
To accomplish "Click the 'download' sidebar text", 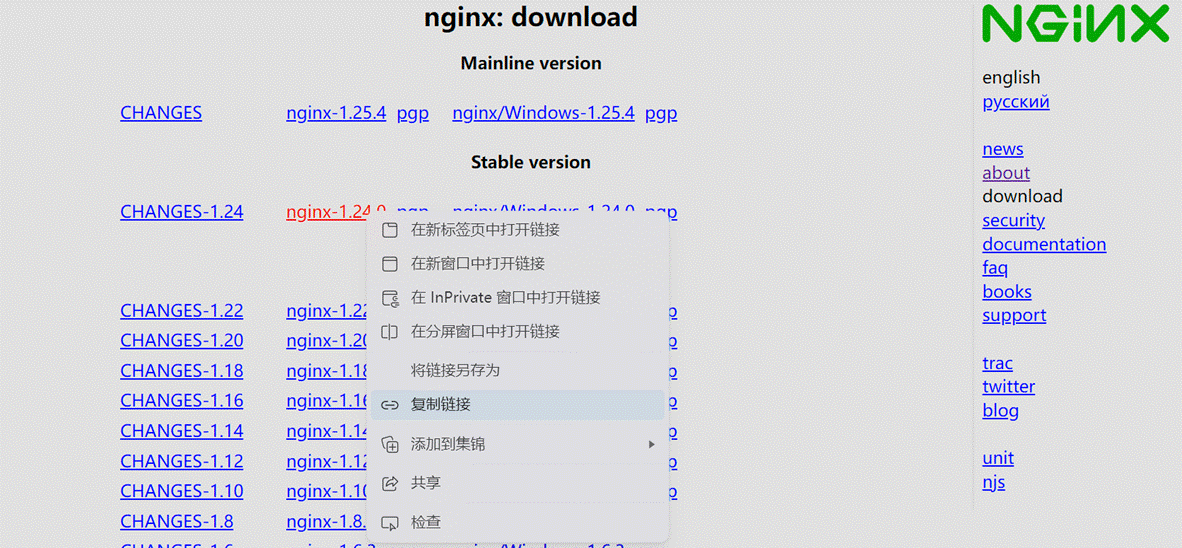I will (x=1022, y=197).
